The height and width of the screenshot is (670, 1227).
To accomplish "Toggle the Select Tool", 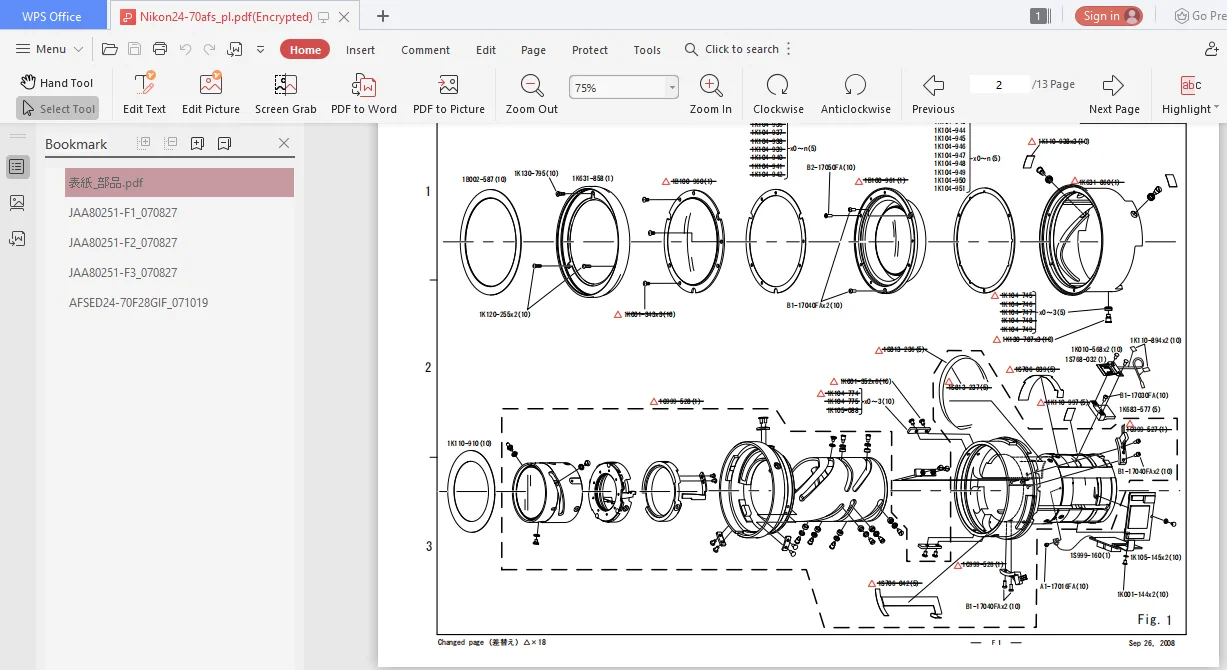I will [57, 108].
